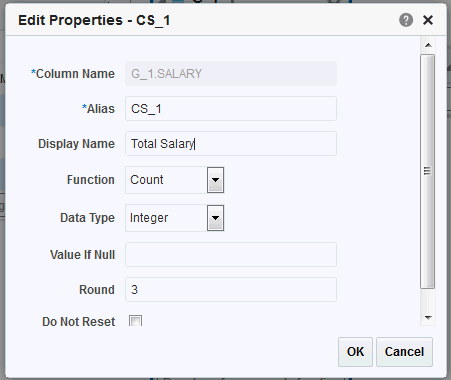
Task: Open the Data Type dropdown arrow
Action: click(x=215, y=218)
